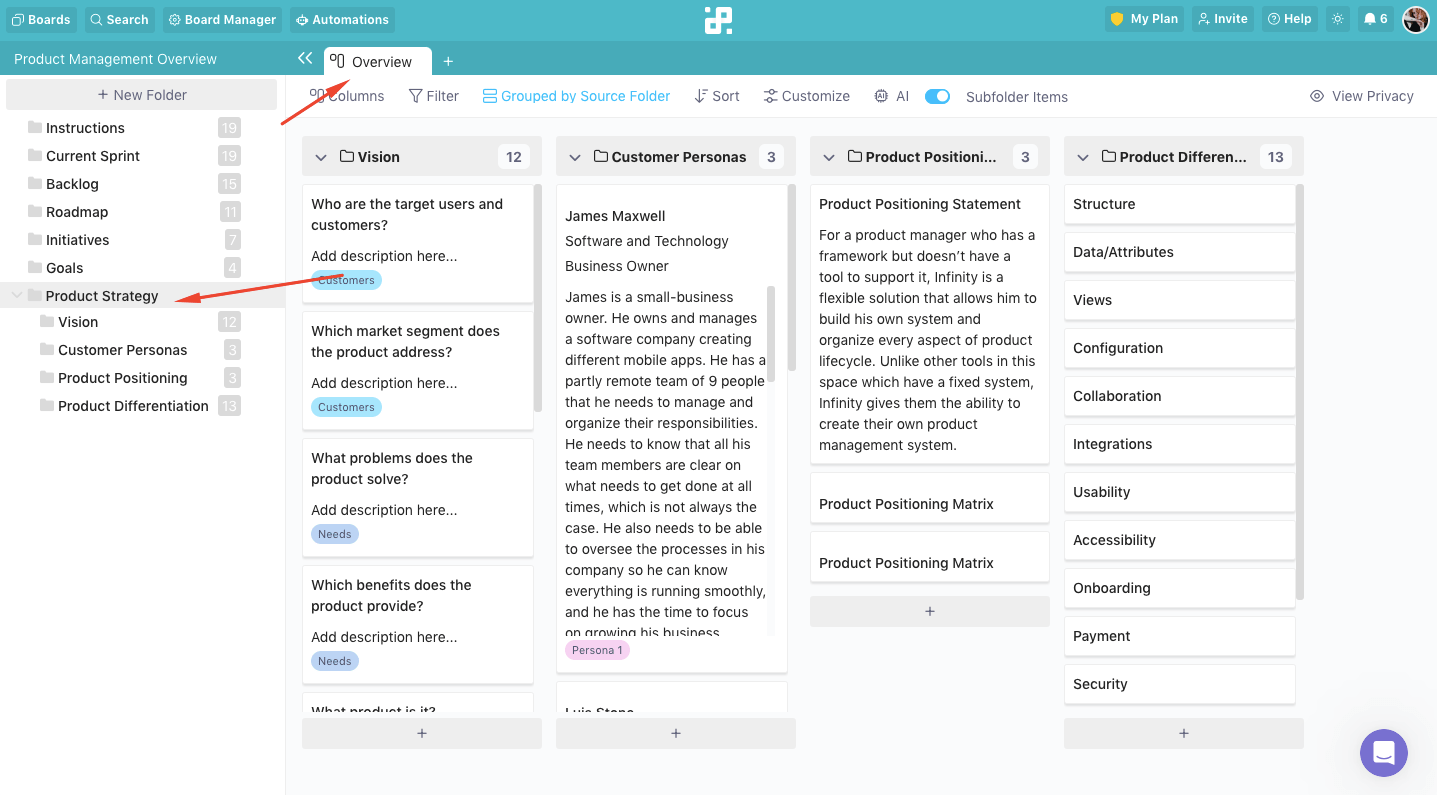Screen dimensions: 1437x795
Task: Toggle the light/dark theme
Action: pyautogui.click(x=1337, y=18)
